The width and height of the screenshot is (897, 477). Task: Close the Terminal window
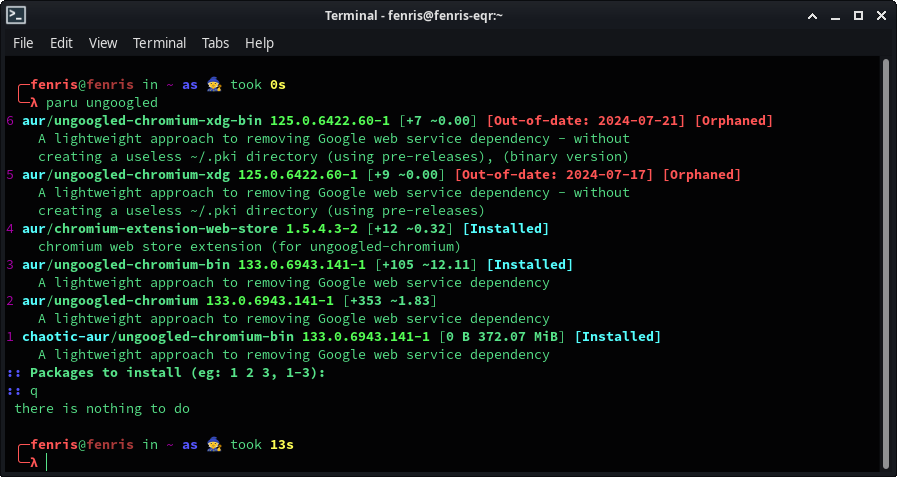coord(881,16)
